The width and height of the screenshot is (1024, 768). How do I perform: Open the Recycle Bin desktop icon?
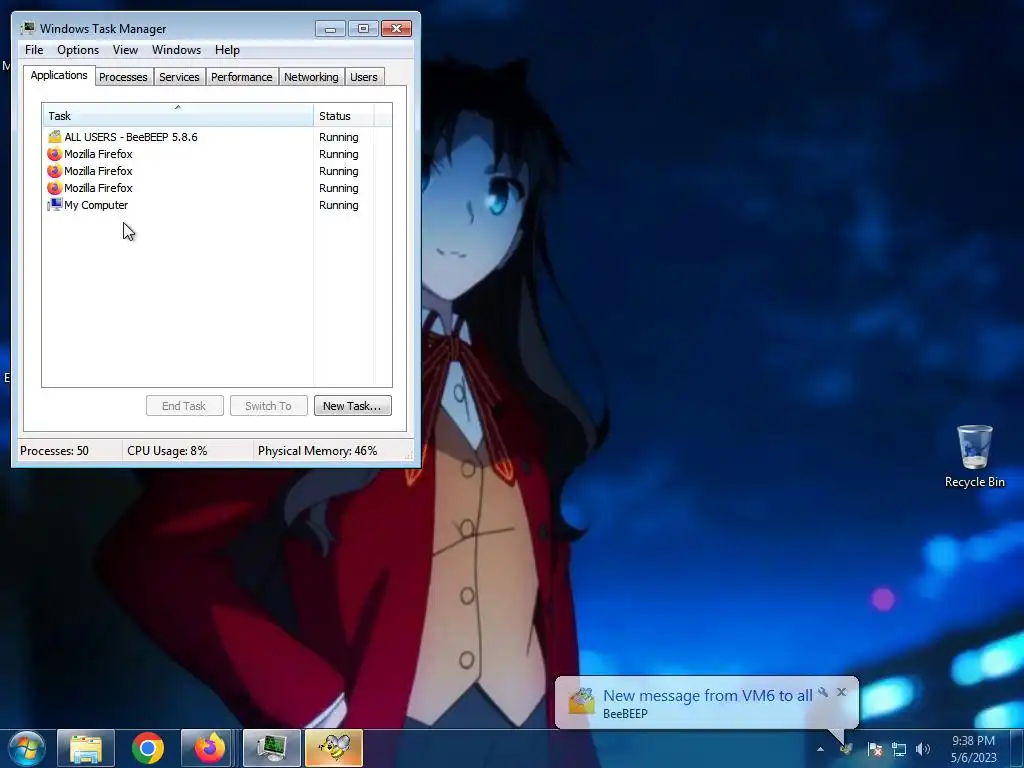click(x=974, y=456)
